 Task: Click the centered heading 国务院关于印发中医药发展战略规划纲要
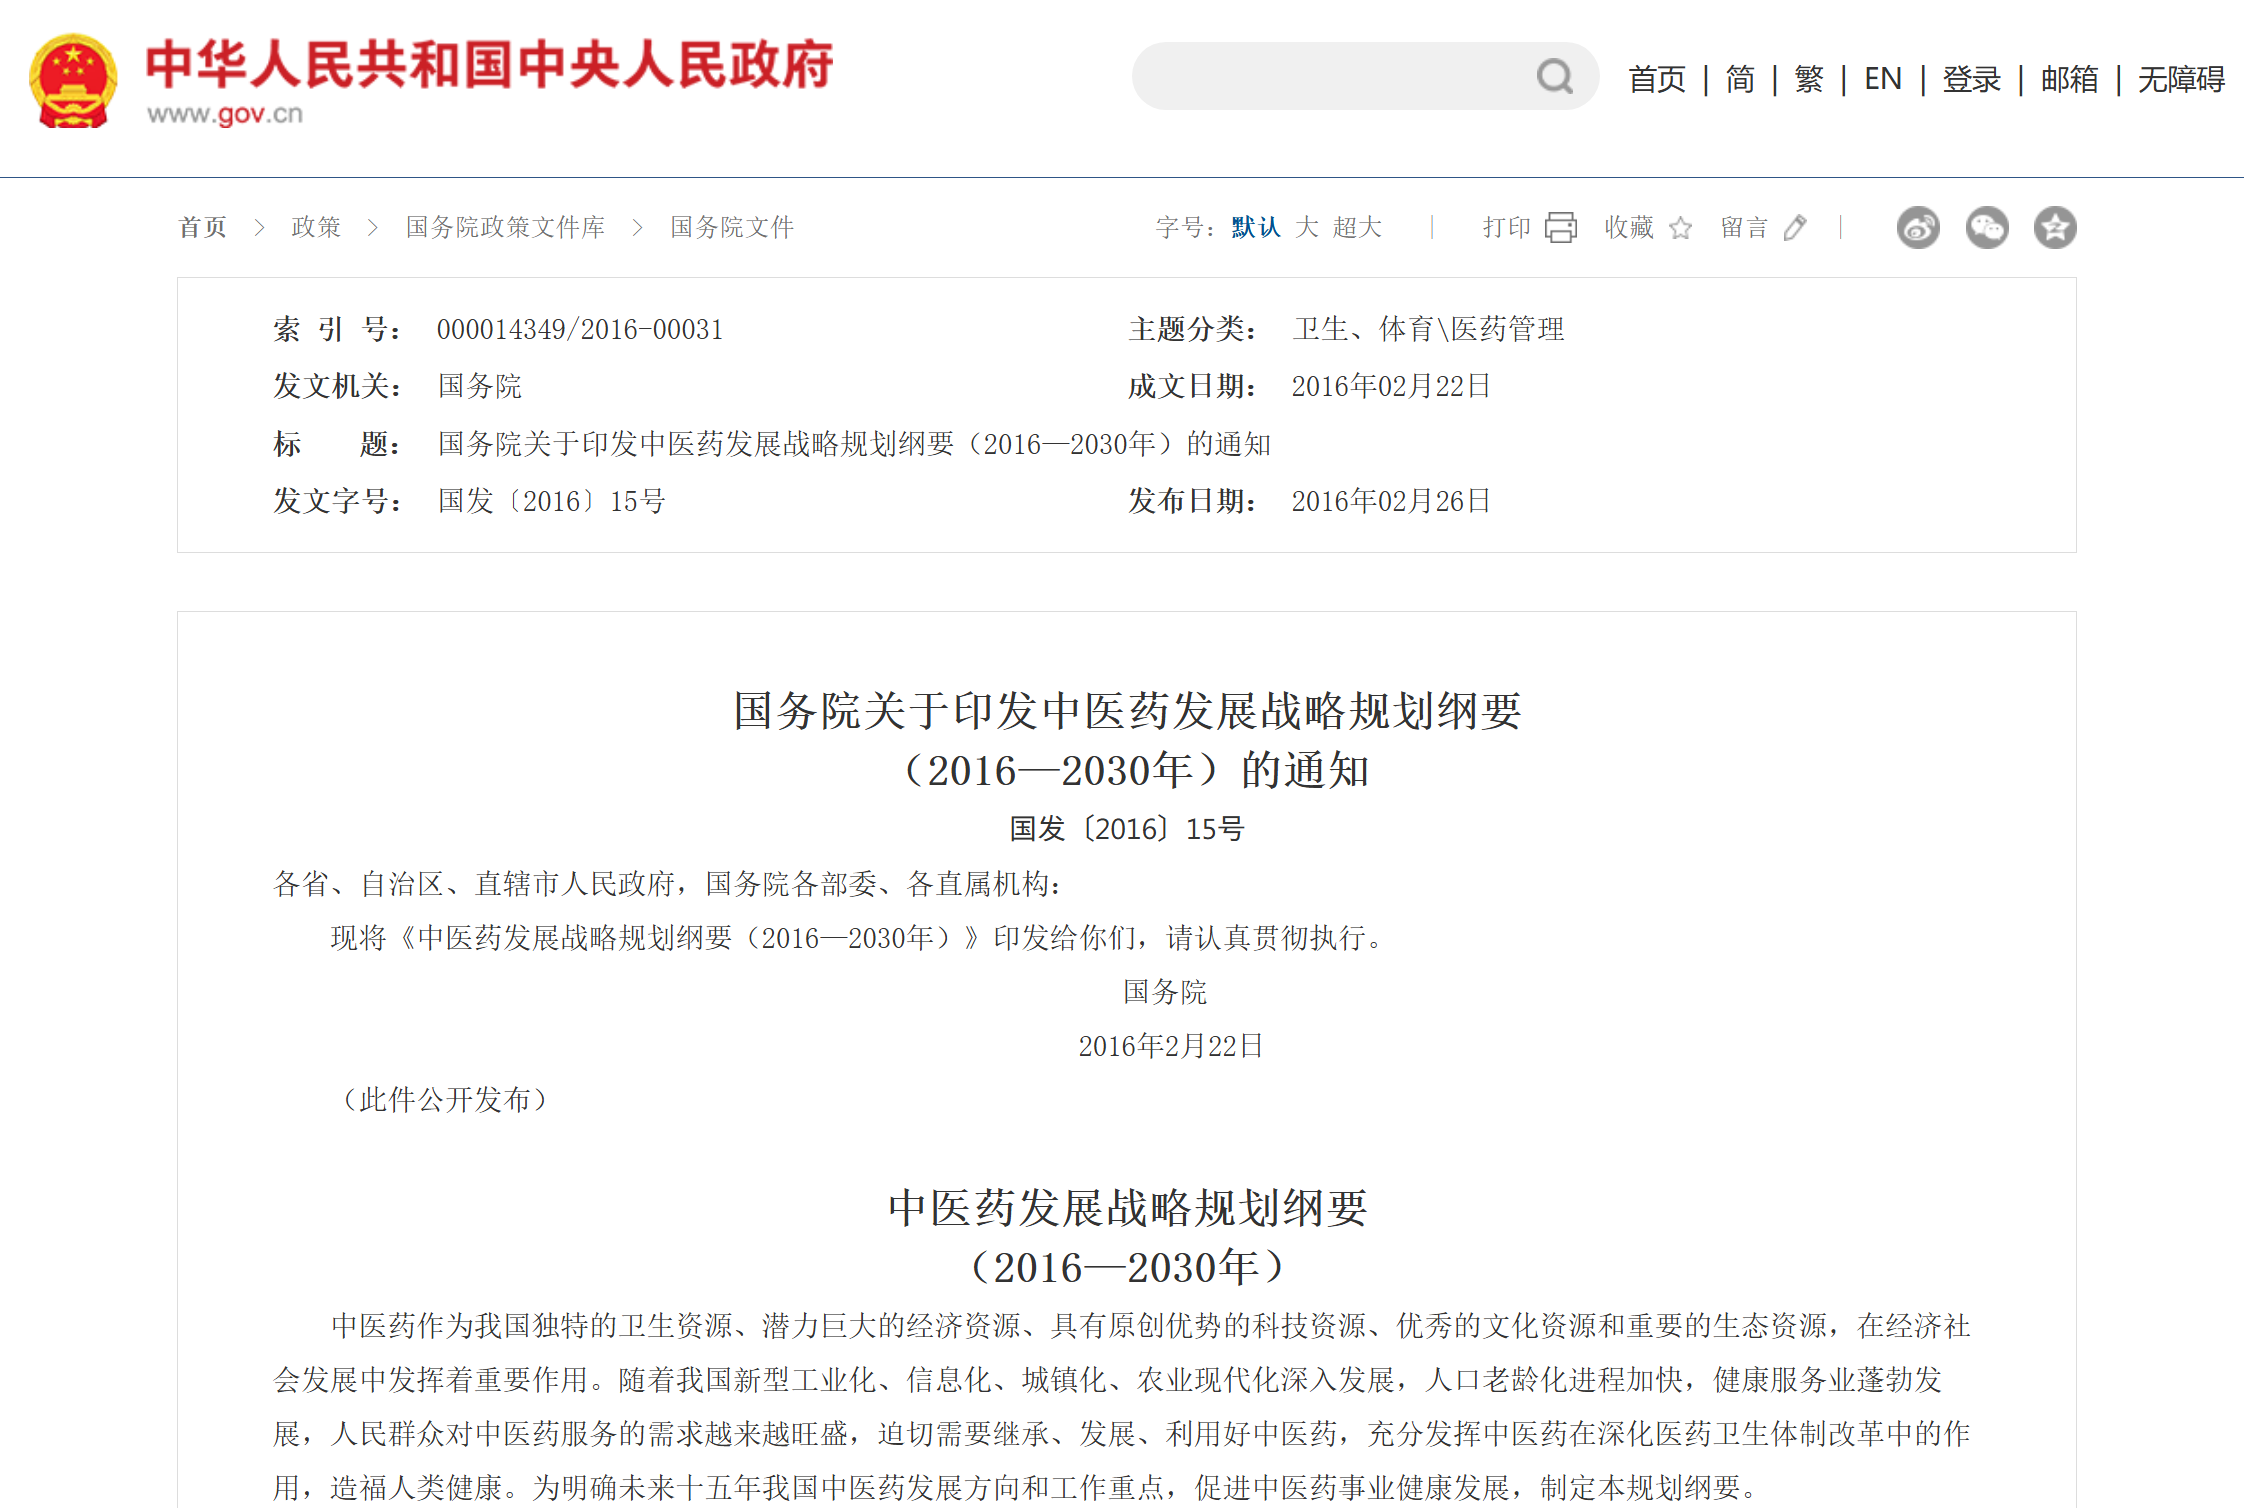pyautogui.click(x=1127, y=711)
